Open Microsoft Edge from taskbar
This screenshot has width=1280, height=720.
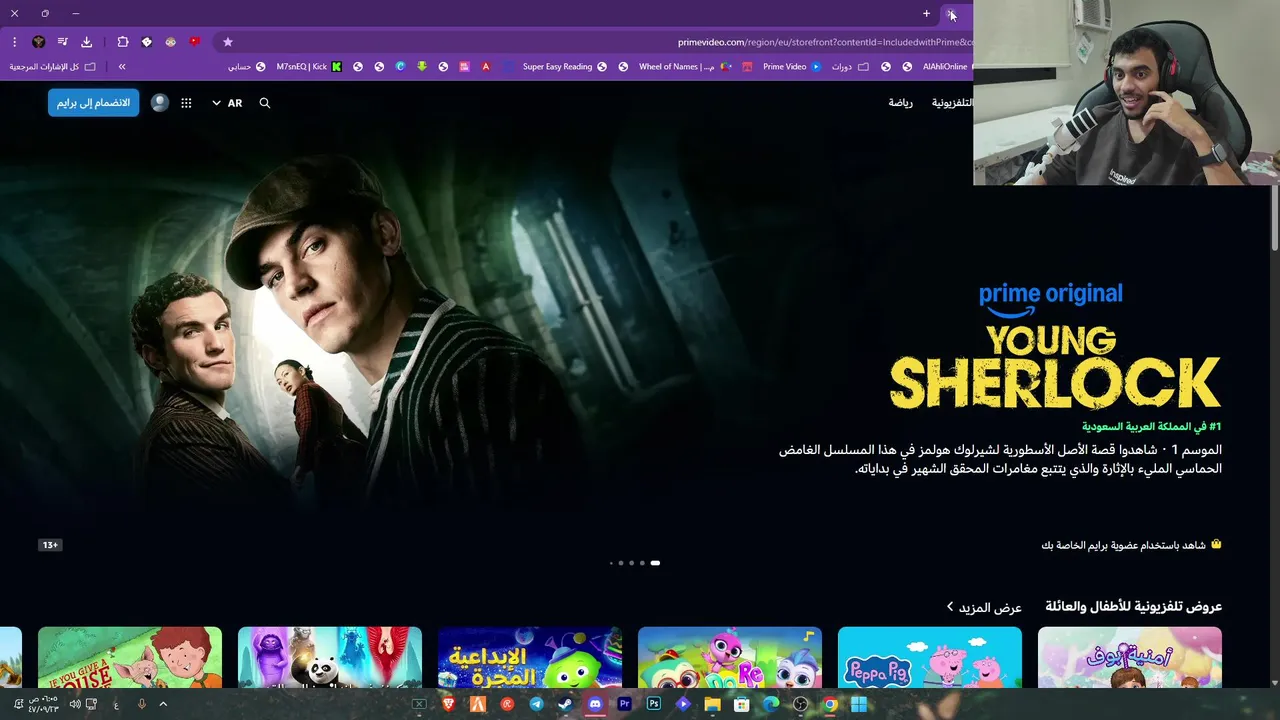tap(771, 704)
